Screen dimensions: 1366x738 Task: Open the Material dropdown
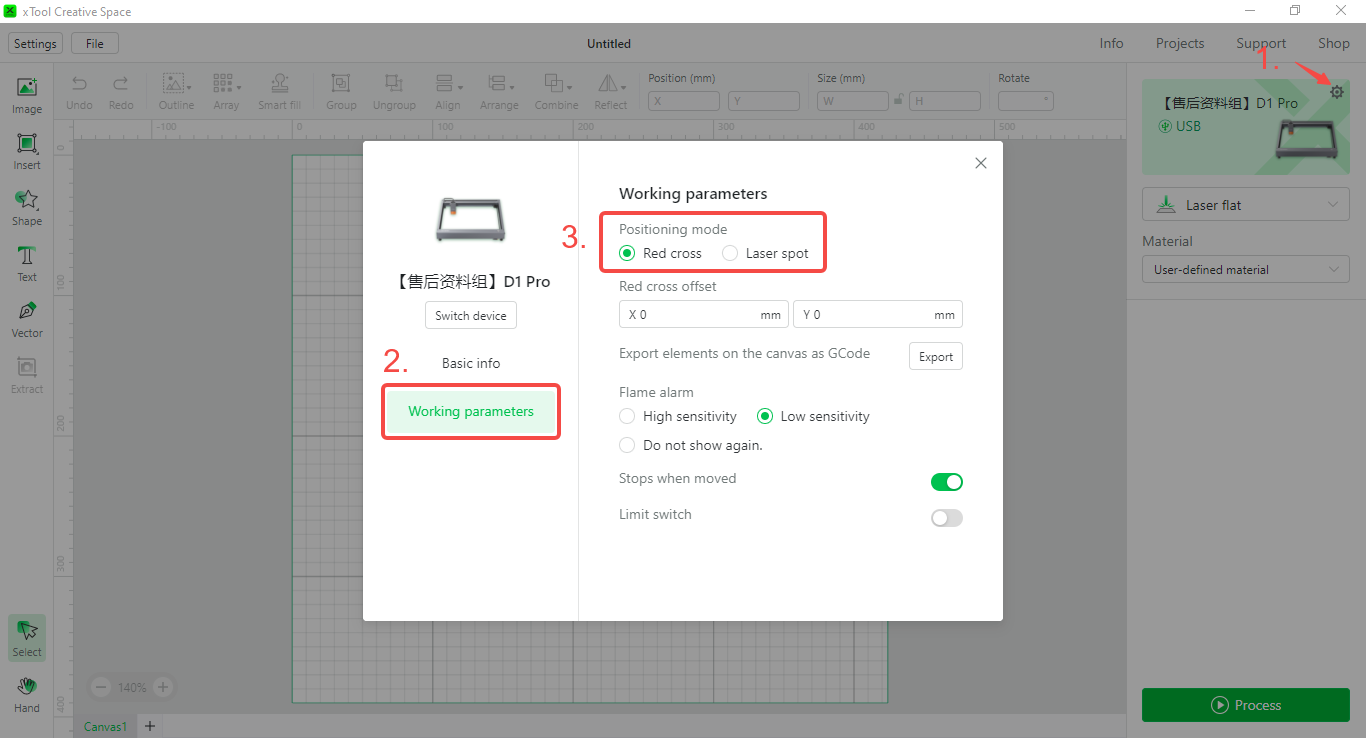pos(1245,269)
